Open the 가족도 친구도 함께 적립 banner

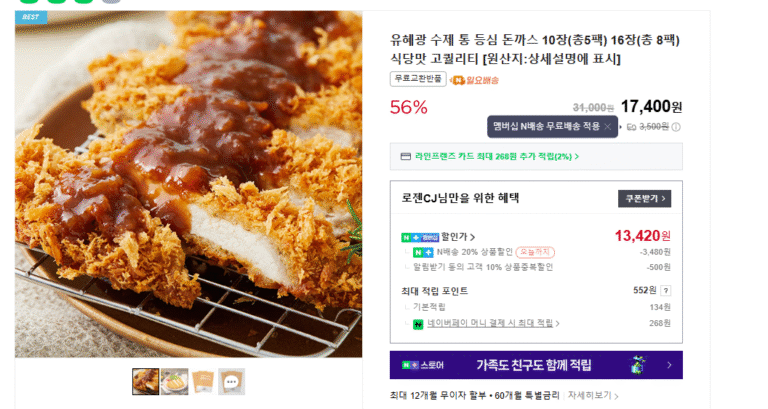click(535, 365)
